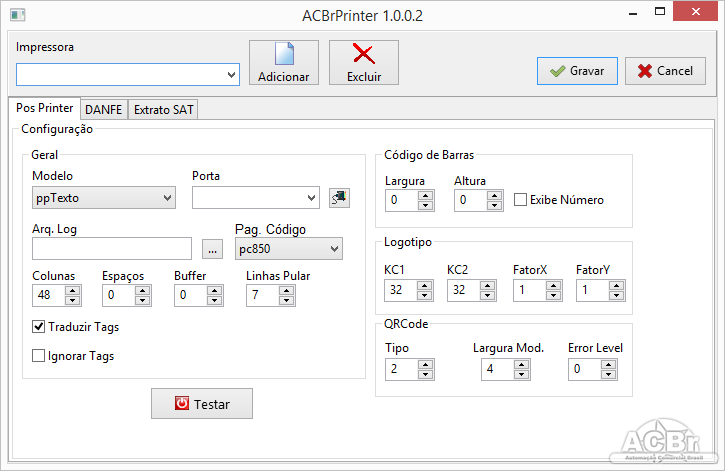Increase the QRCode Tipo value
725x471 pixels.
425,364
